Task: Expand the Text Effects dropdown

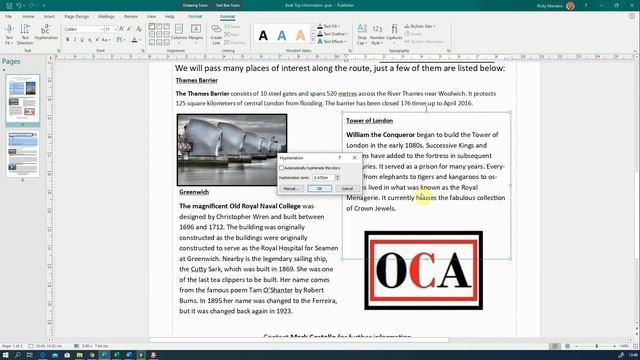Action: point(345,42)
